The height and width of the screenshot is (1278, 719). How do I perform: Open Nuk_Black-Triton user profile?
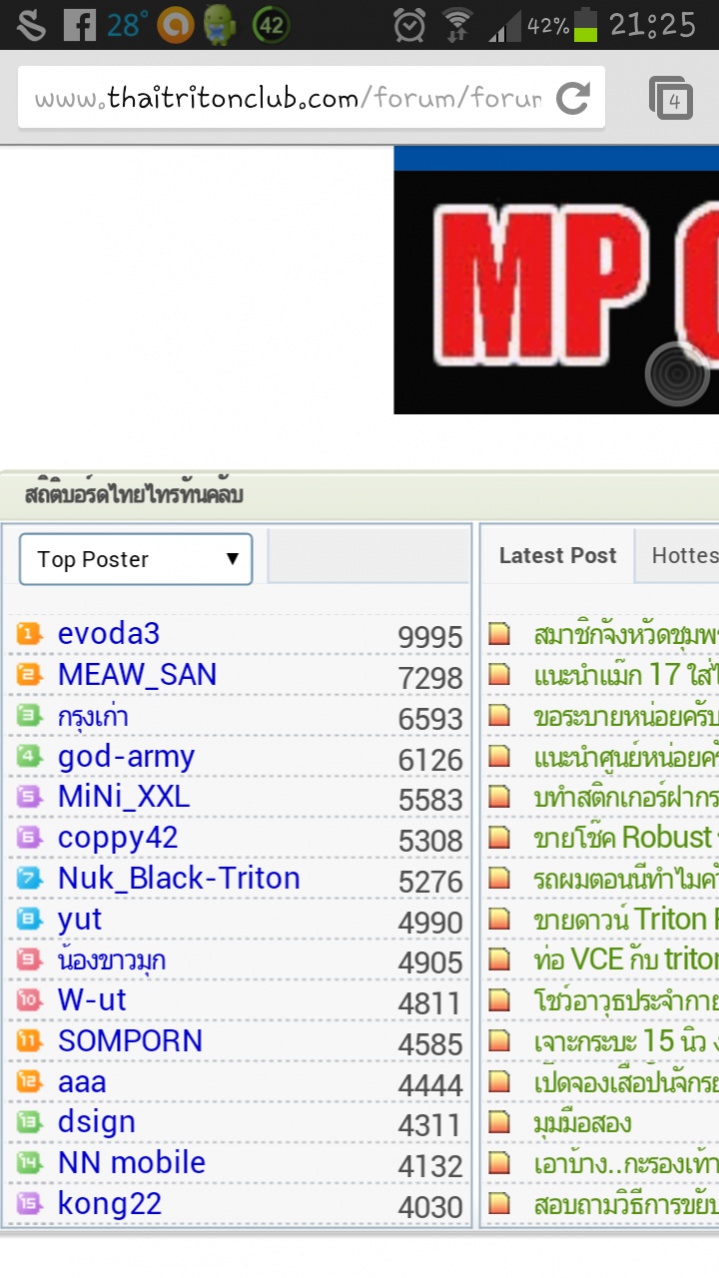pyautogui.click(x=179, y=879)
